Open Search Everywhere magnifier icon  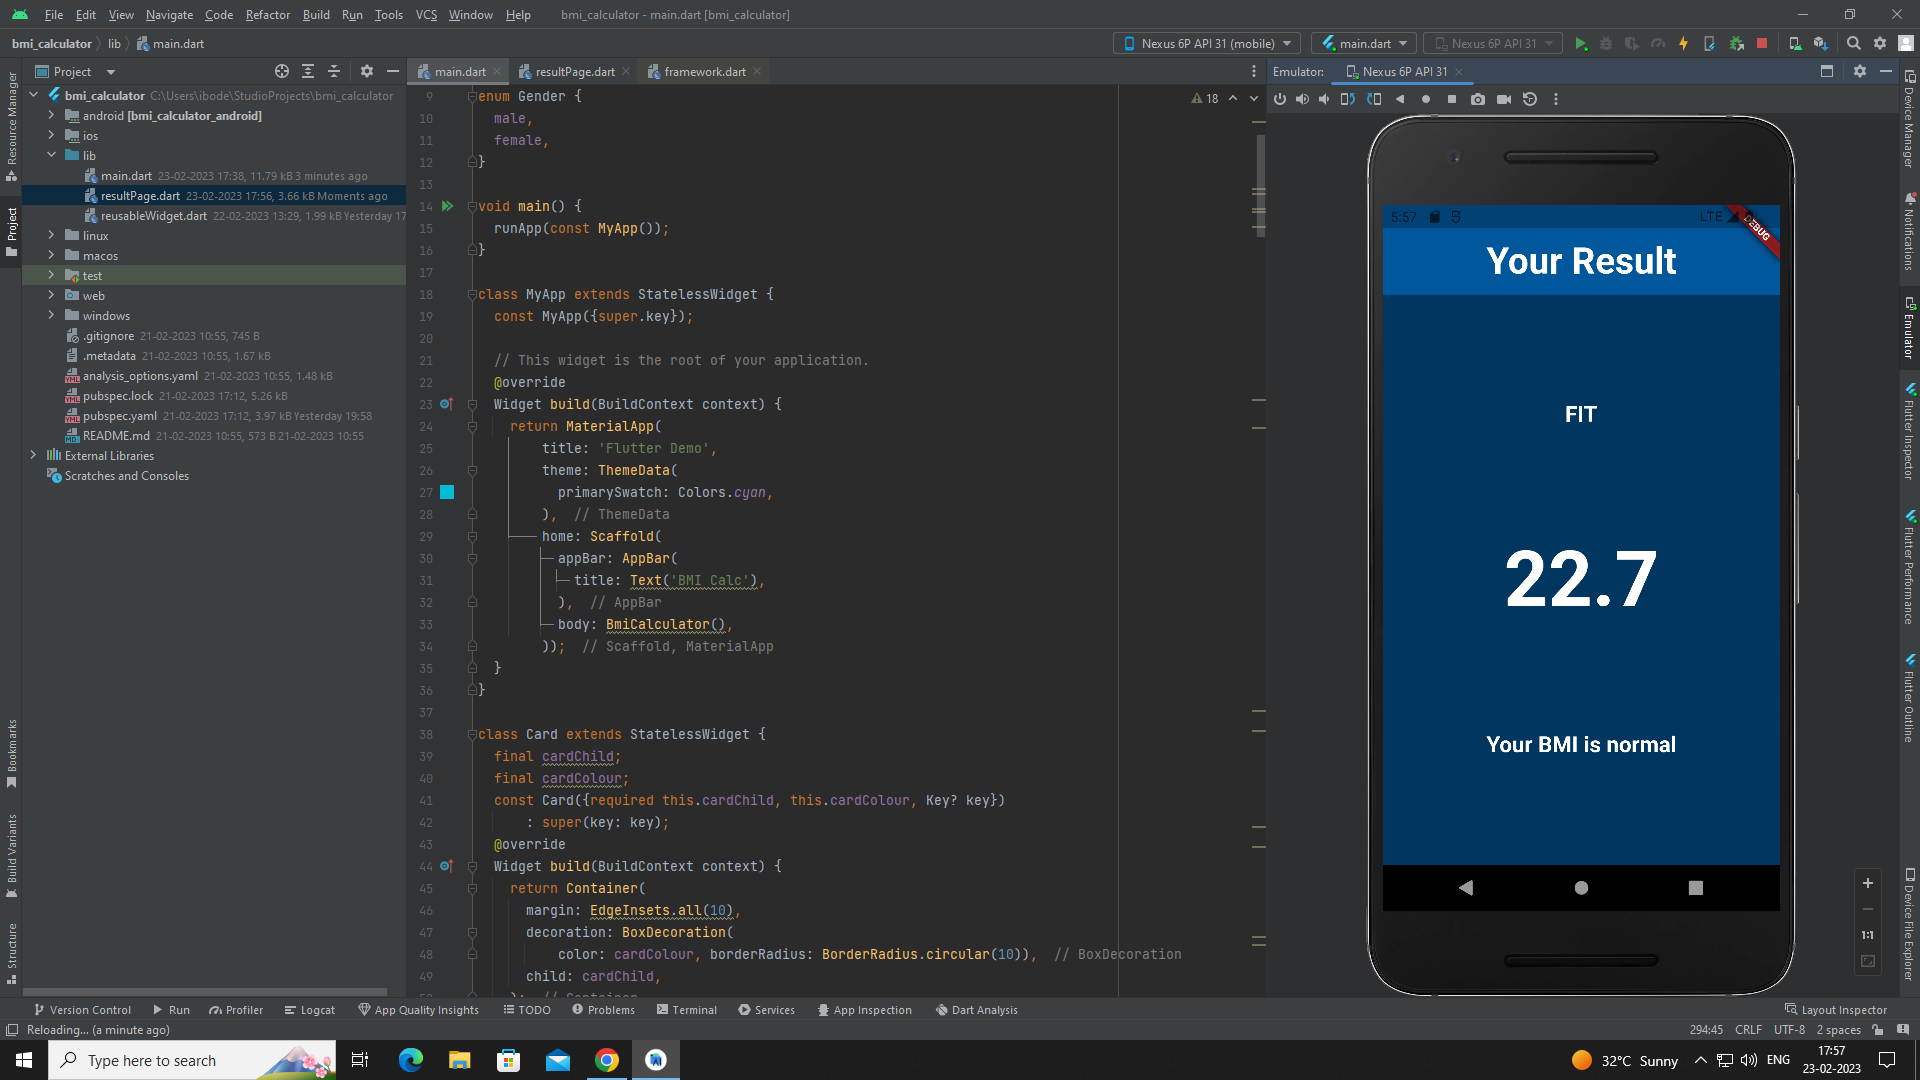(x=1854, y=44)
